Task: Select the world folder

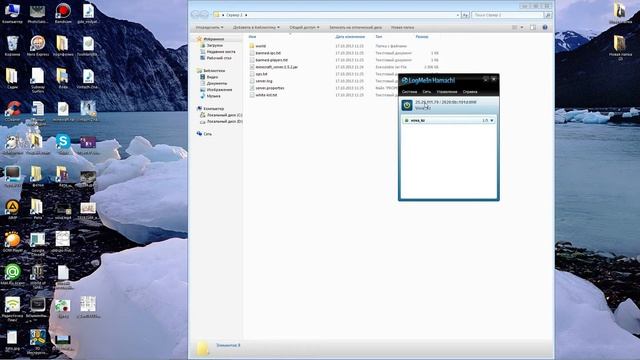Action: pos(260,46)
